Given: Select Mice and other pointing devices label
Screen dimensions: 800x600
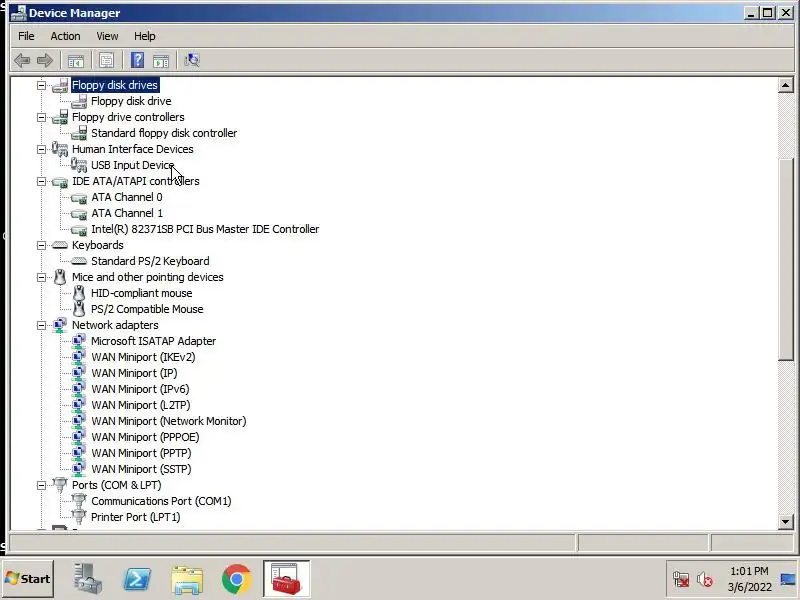Looking at the screenshot, I should 147,277.
